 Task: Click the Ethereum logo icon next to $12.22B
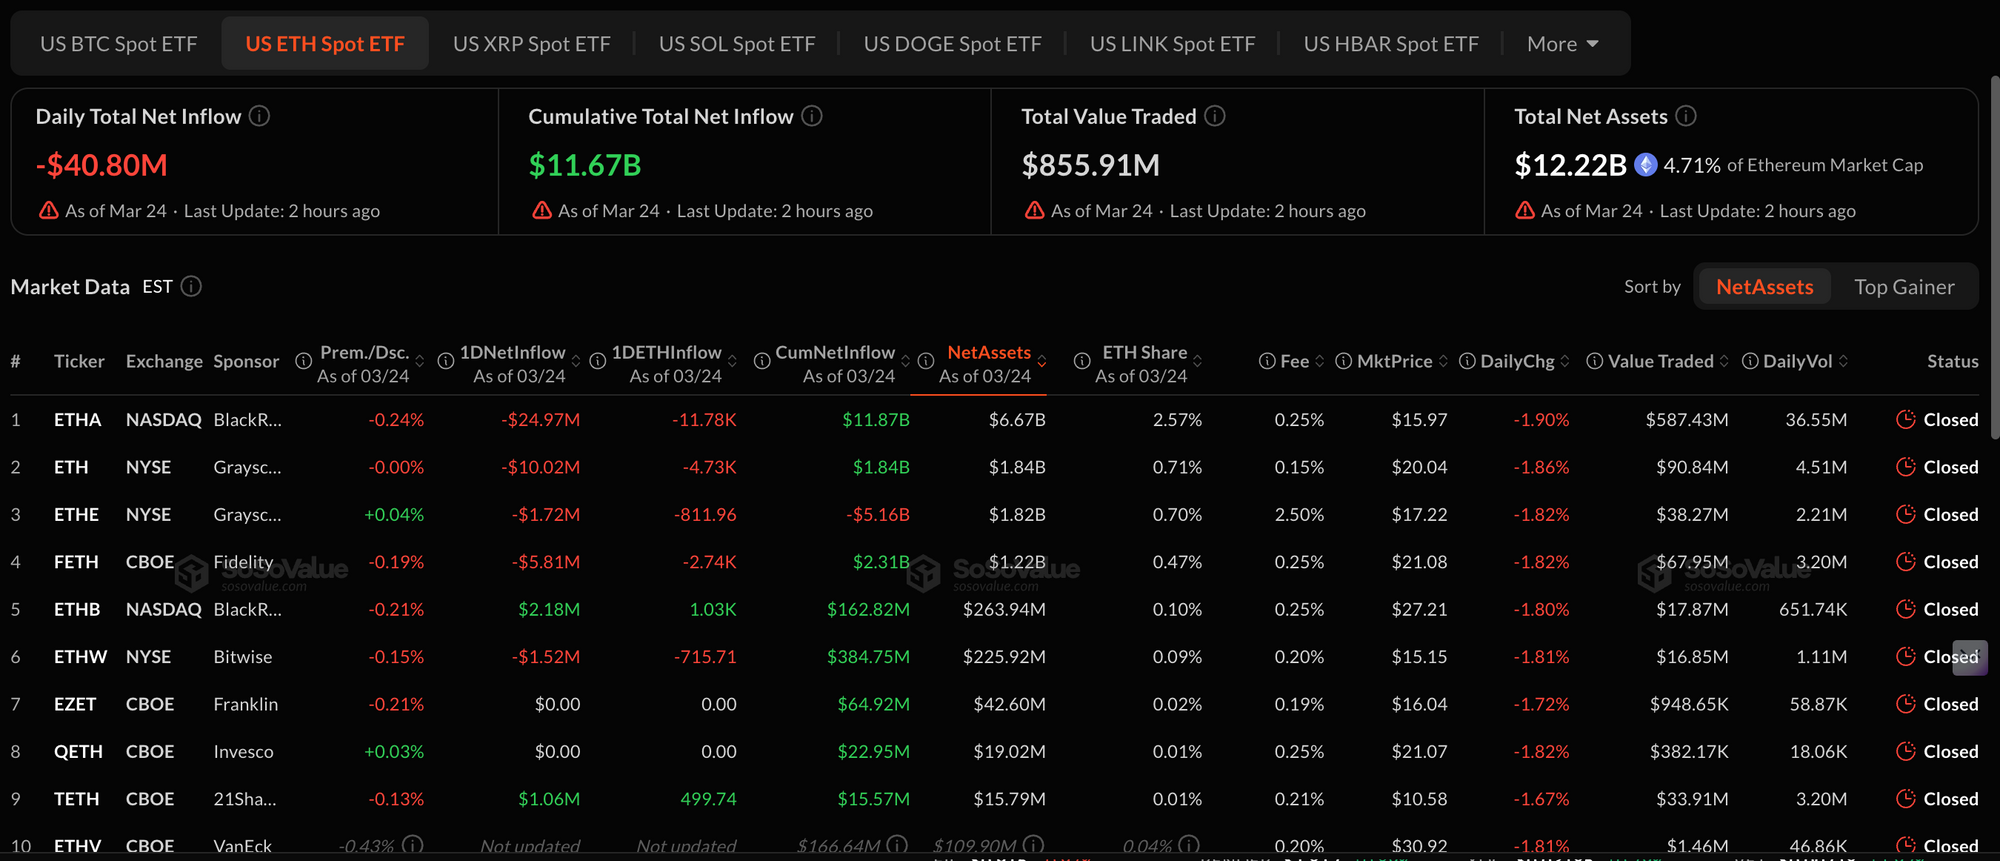click(1646, 165)
